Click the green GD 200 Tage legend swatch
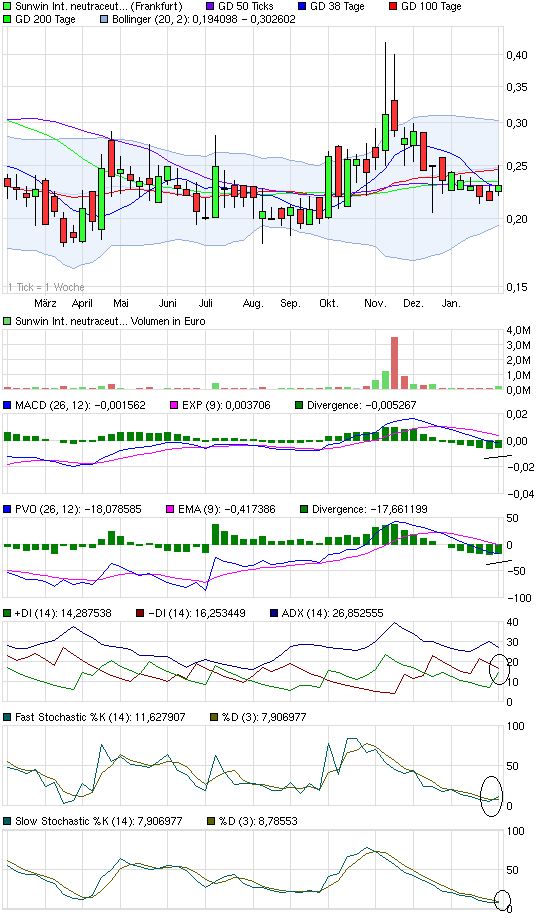This screenshot has height=918, width=545. click(7, 19)
